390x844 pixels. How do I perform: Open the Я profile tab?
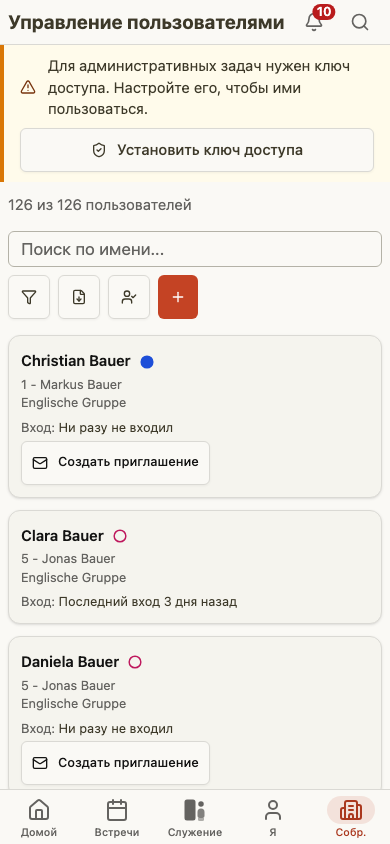(273, 818)
